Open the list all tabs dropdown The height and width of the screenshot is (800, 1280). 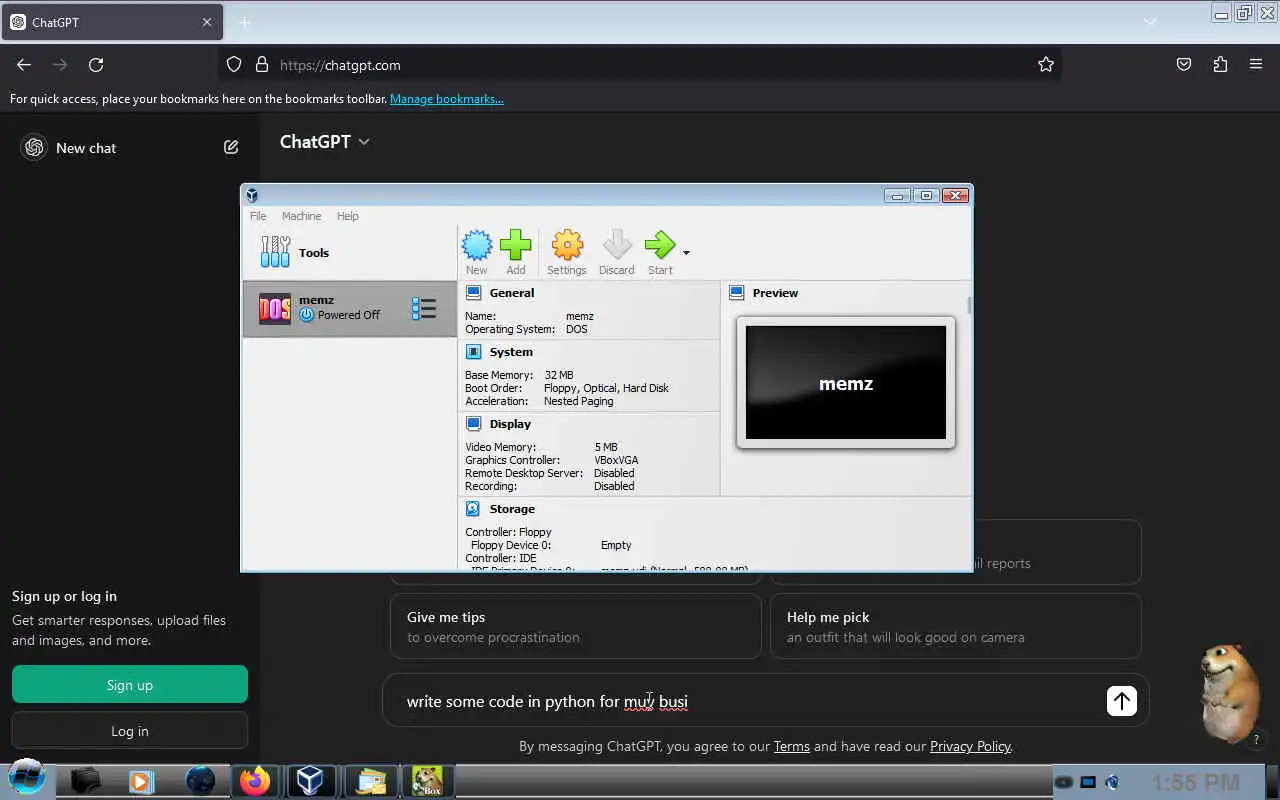point(1150,22)
